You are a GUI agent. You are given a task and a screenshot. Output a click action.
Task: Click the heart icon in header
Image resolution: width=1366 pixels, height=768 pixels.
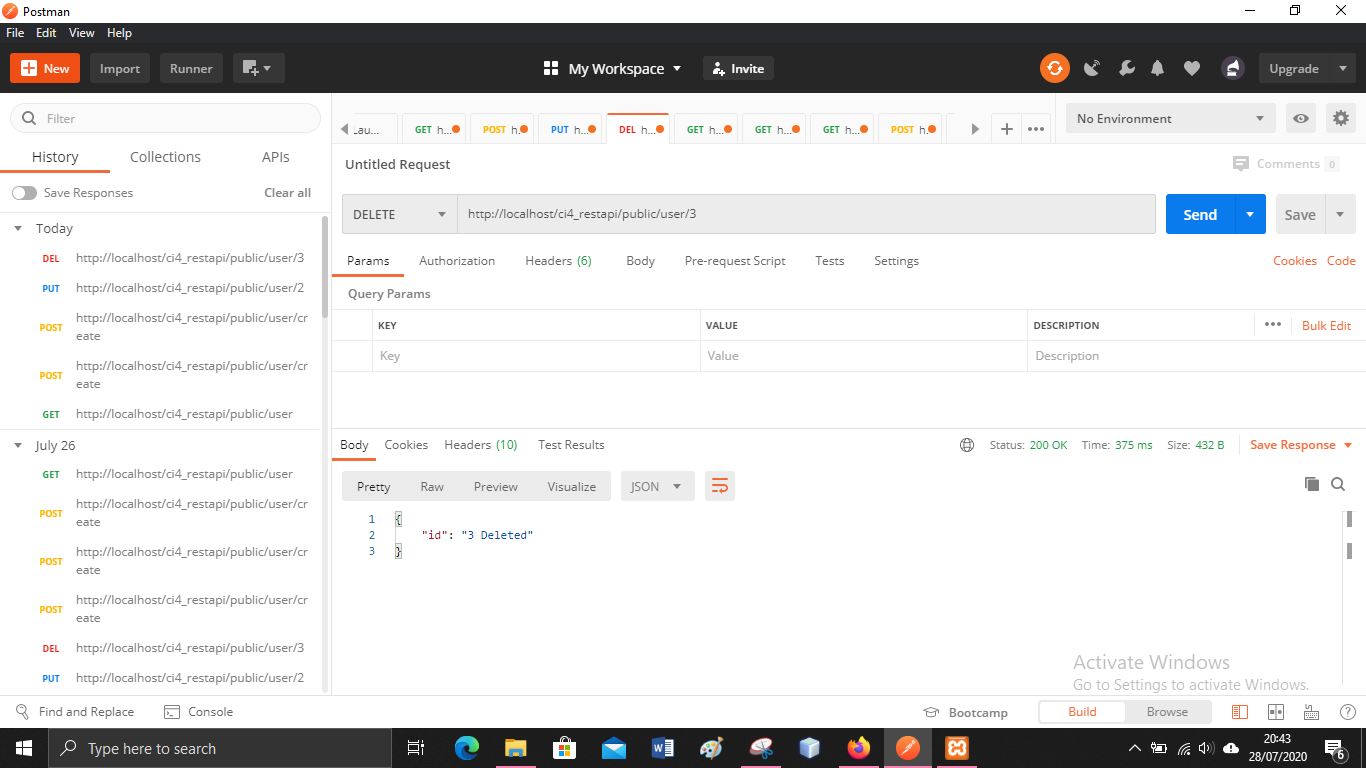pos(1192,68)
